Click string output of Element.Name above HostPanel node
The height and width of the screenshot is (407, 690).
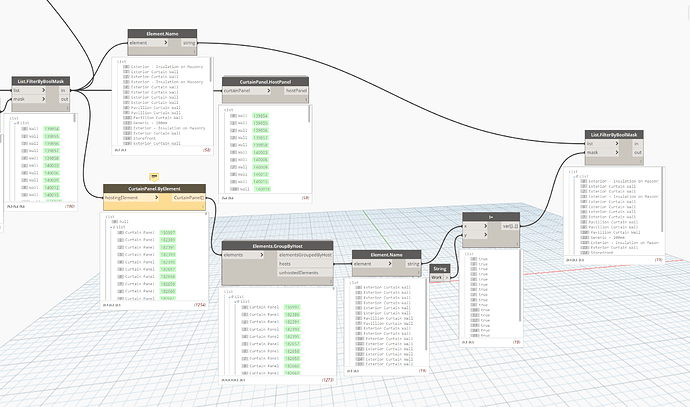189,43
